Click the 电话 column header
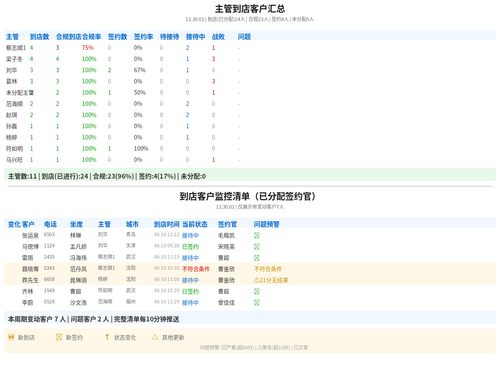 click(x=50, y=224)
